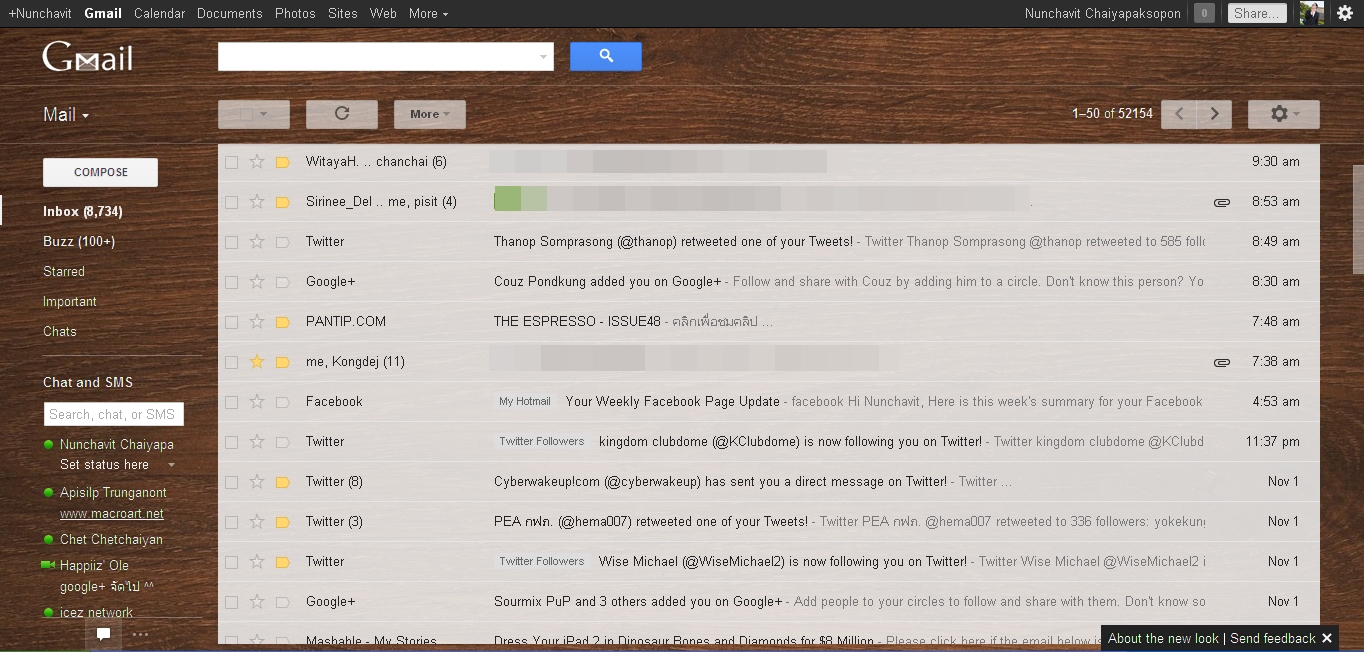Viewport: 1364px width, 652px height.
Task: Show search options dropdown arrow in search box
Action: [x=544, y=57]
